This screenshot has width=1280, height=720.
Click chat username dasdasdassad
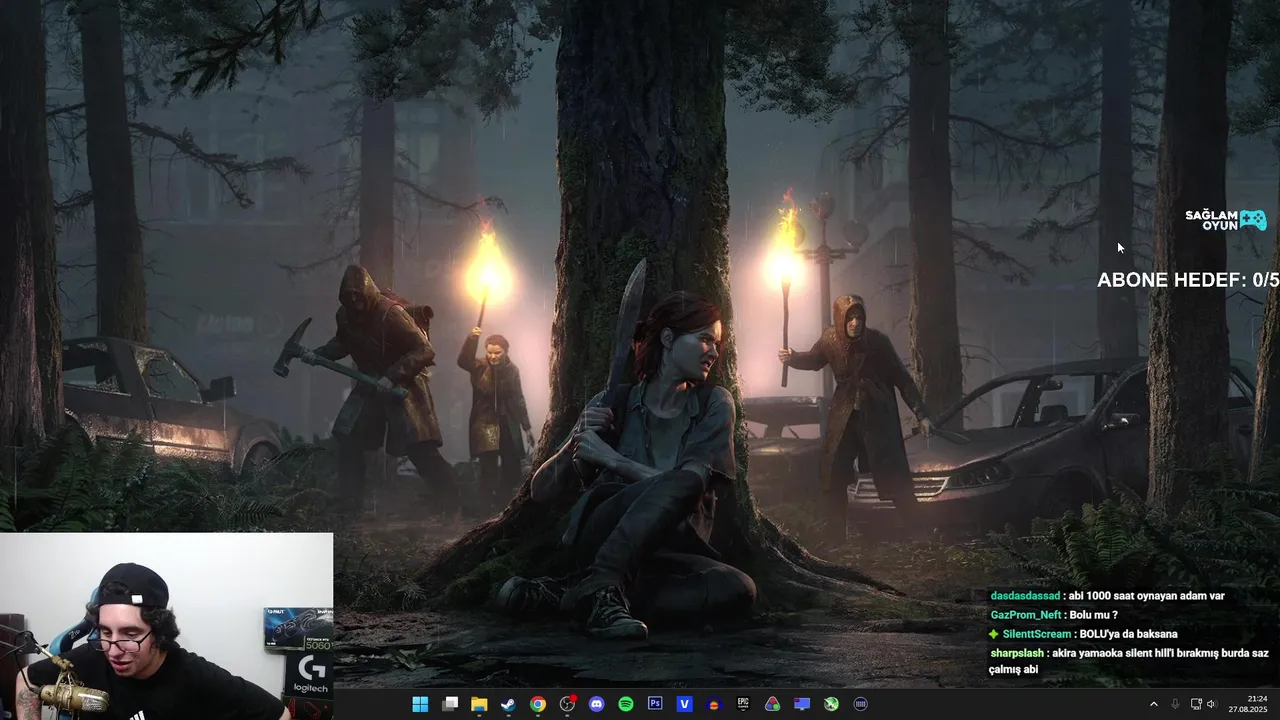(x=1026, y=596)
